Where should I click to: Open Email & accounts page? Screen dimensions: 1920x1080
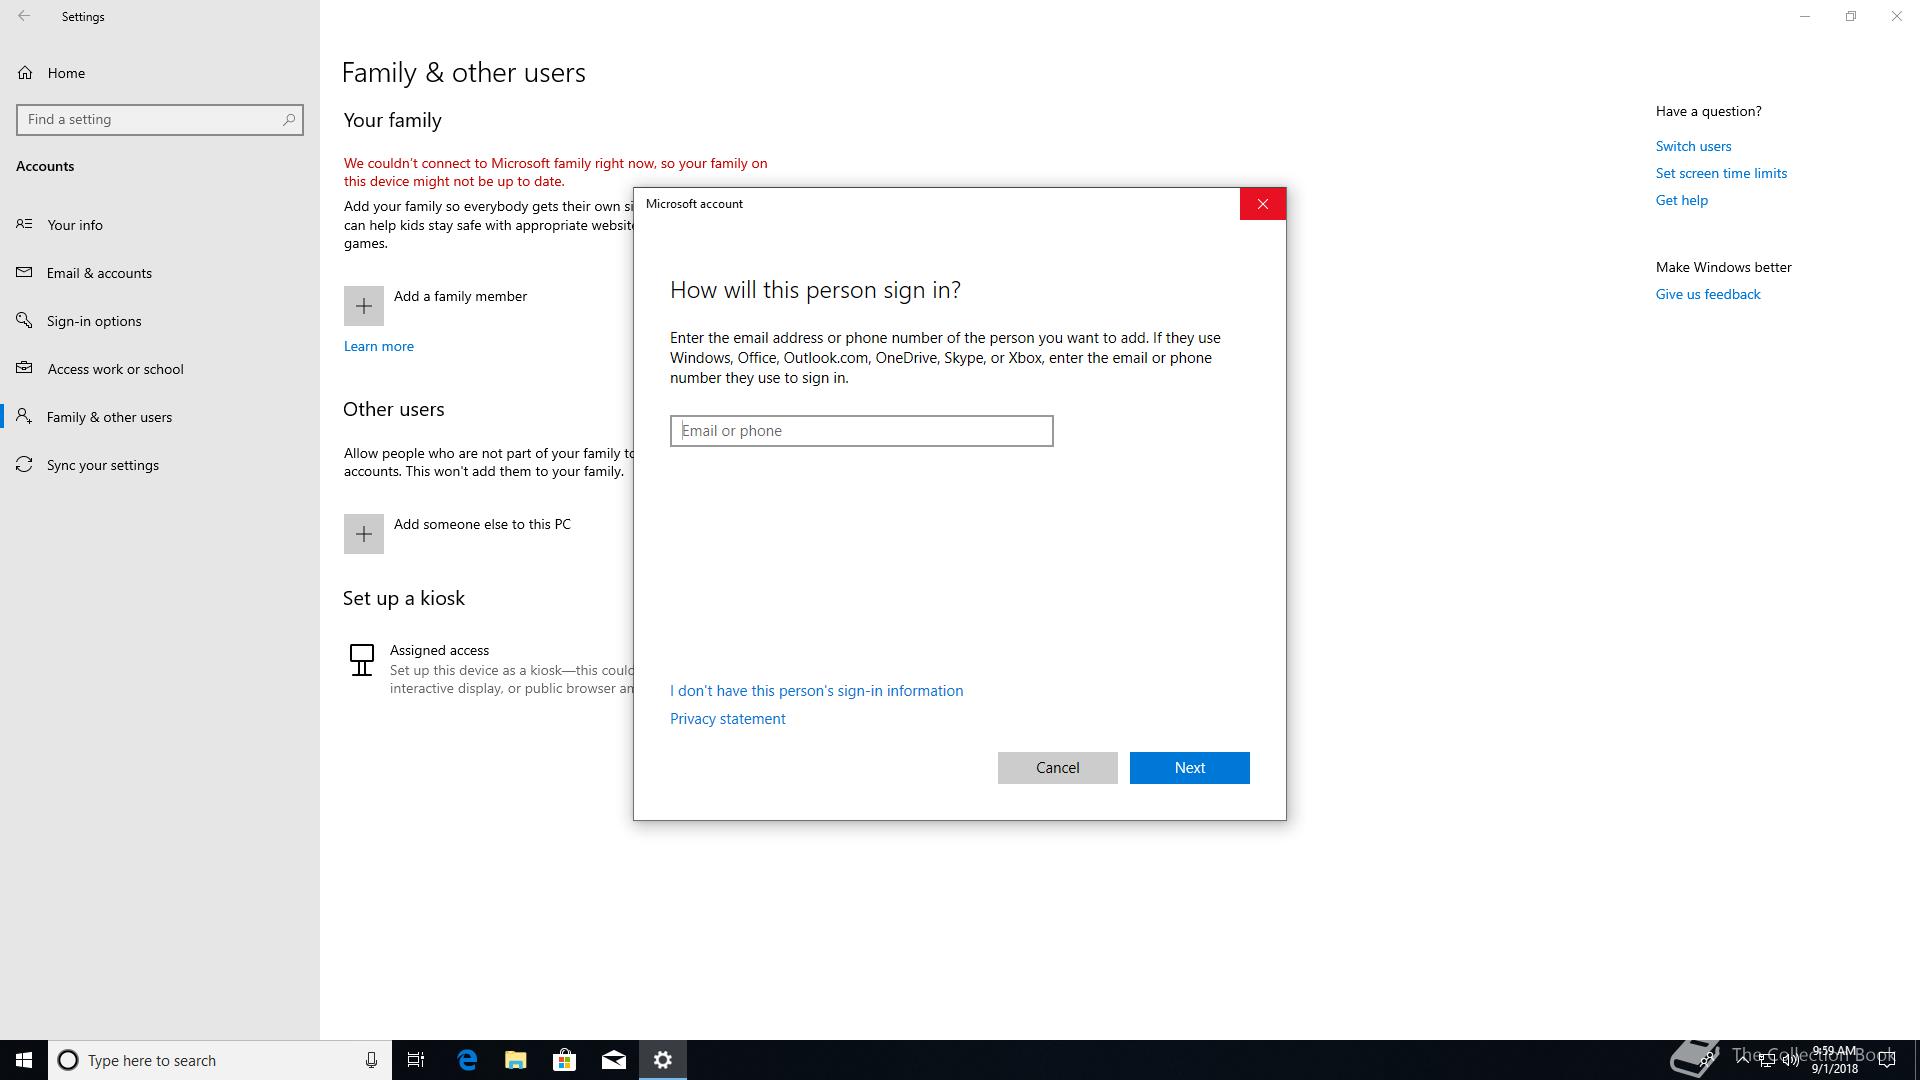160,273
